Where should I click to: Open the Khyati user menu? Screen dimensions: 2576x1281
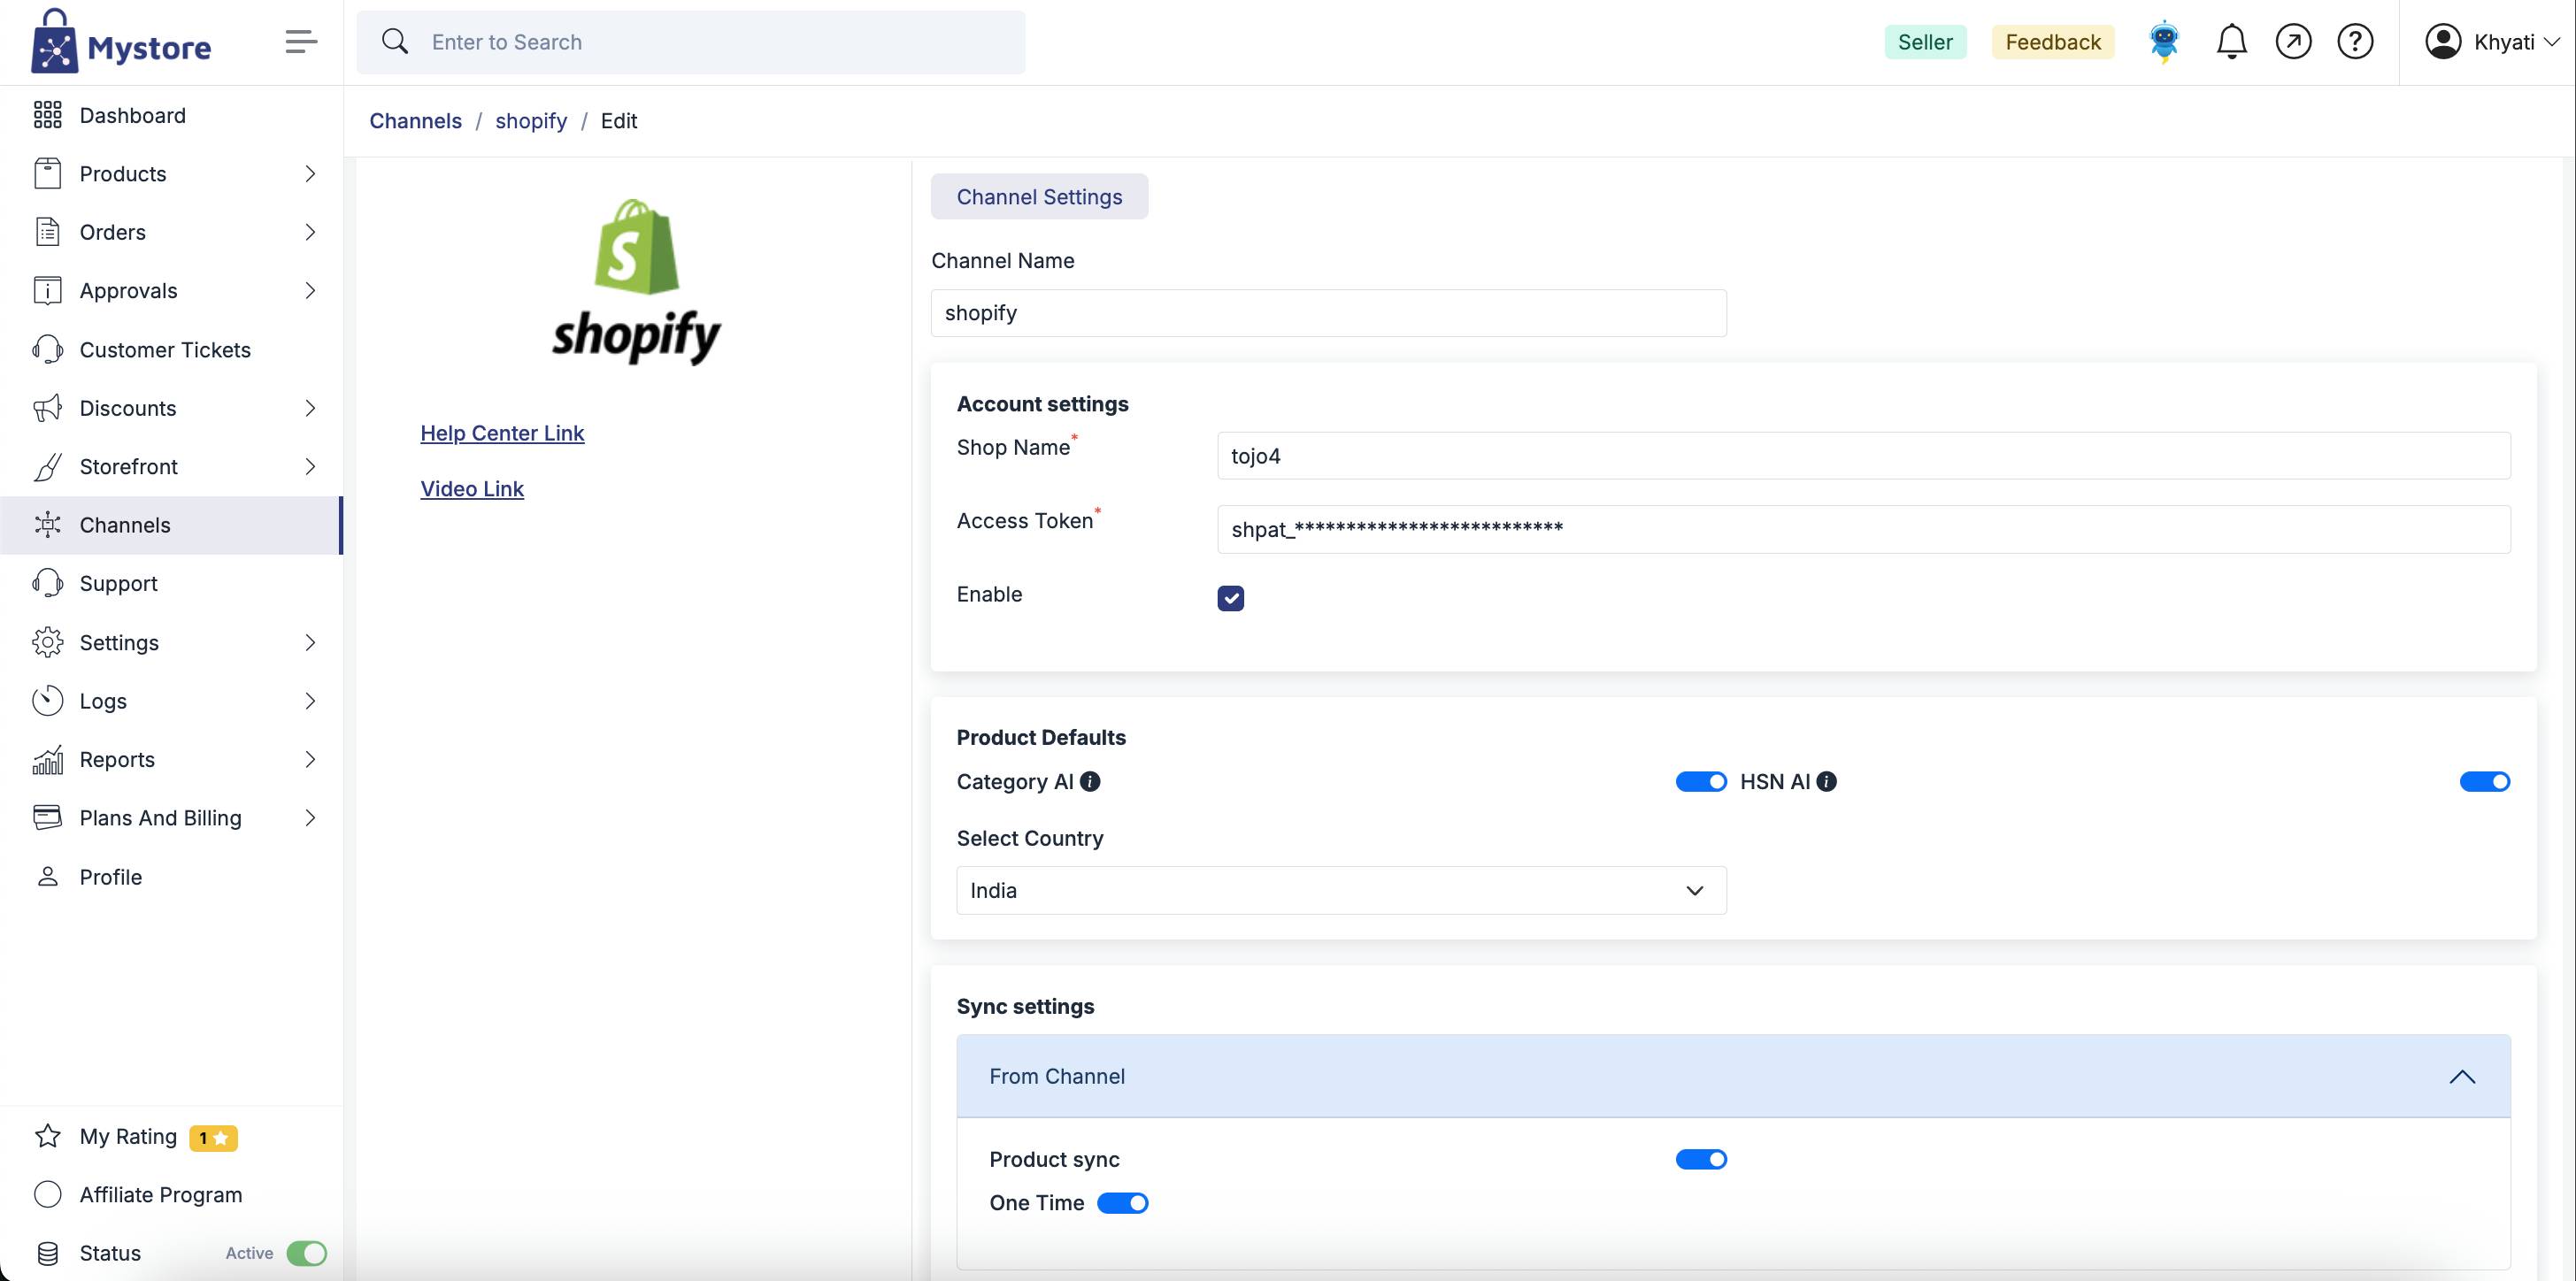tap(2491, 42)
